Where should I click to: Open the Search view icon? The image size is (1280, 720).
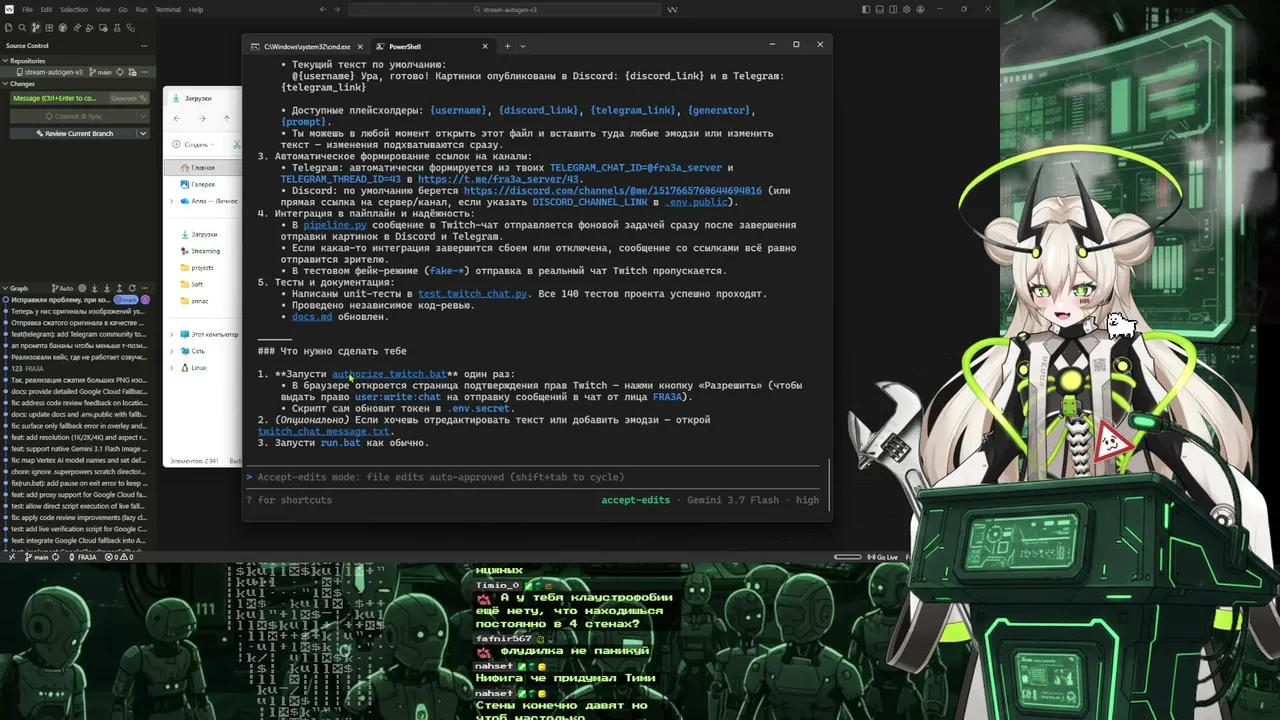point(22,28)
